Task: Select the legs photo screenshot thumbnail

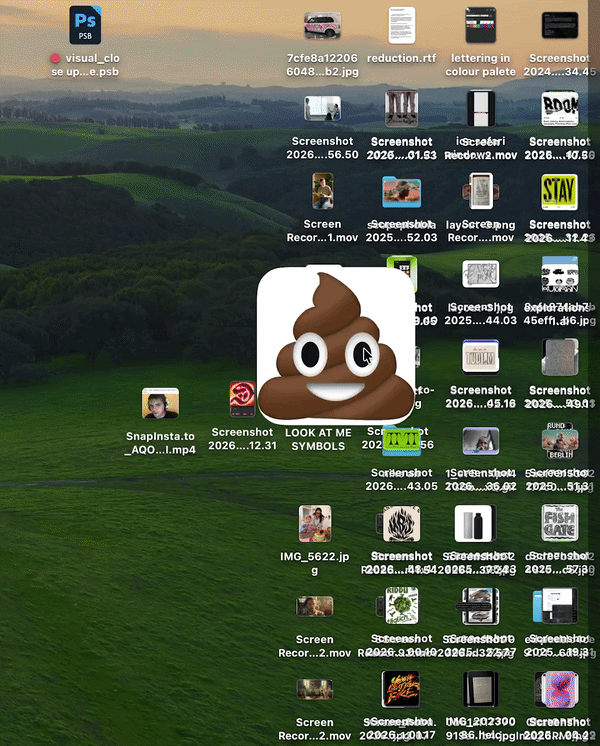Action: 402,108
